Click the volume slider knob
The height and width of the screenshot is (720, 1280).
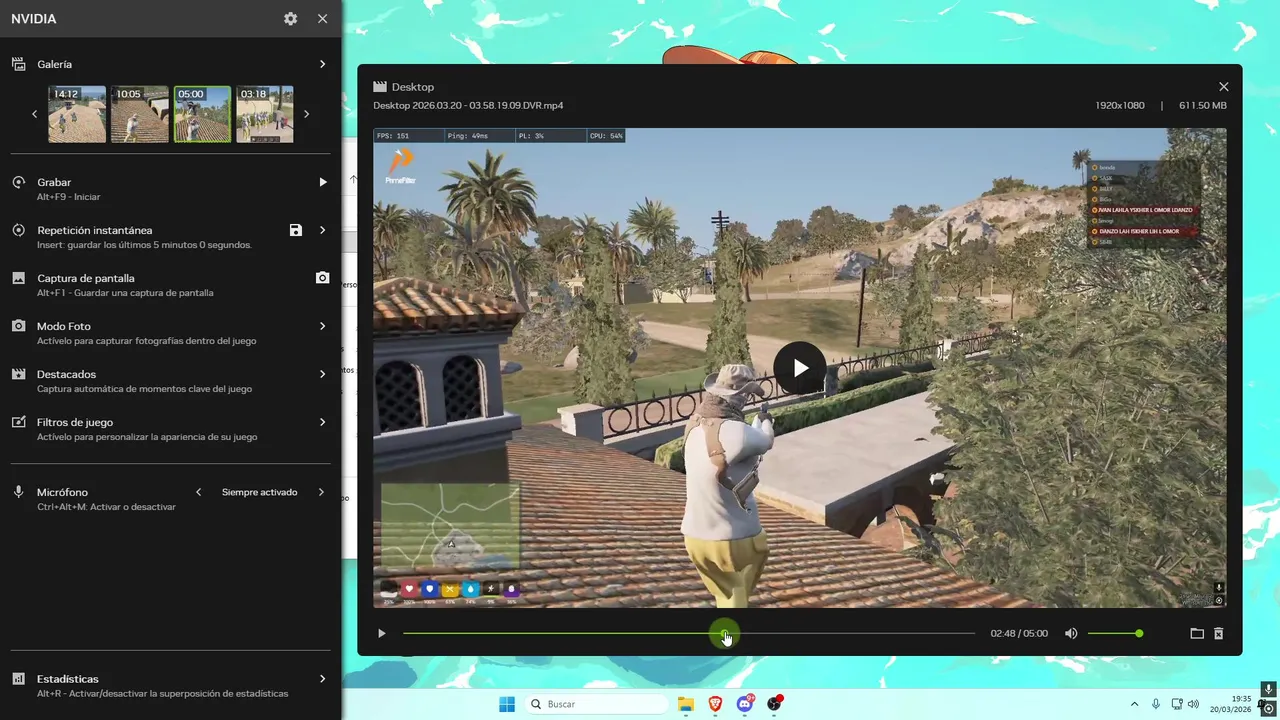point(1139,633)
